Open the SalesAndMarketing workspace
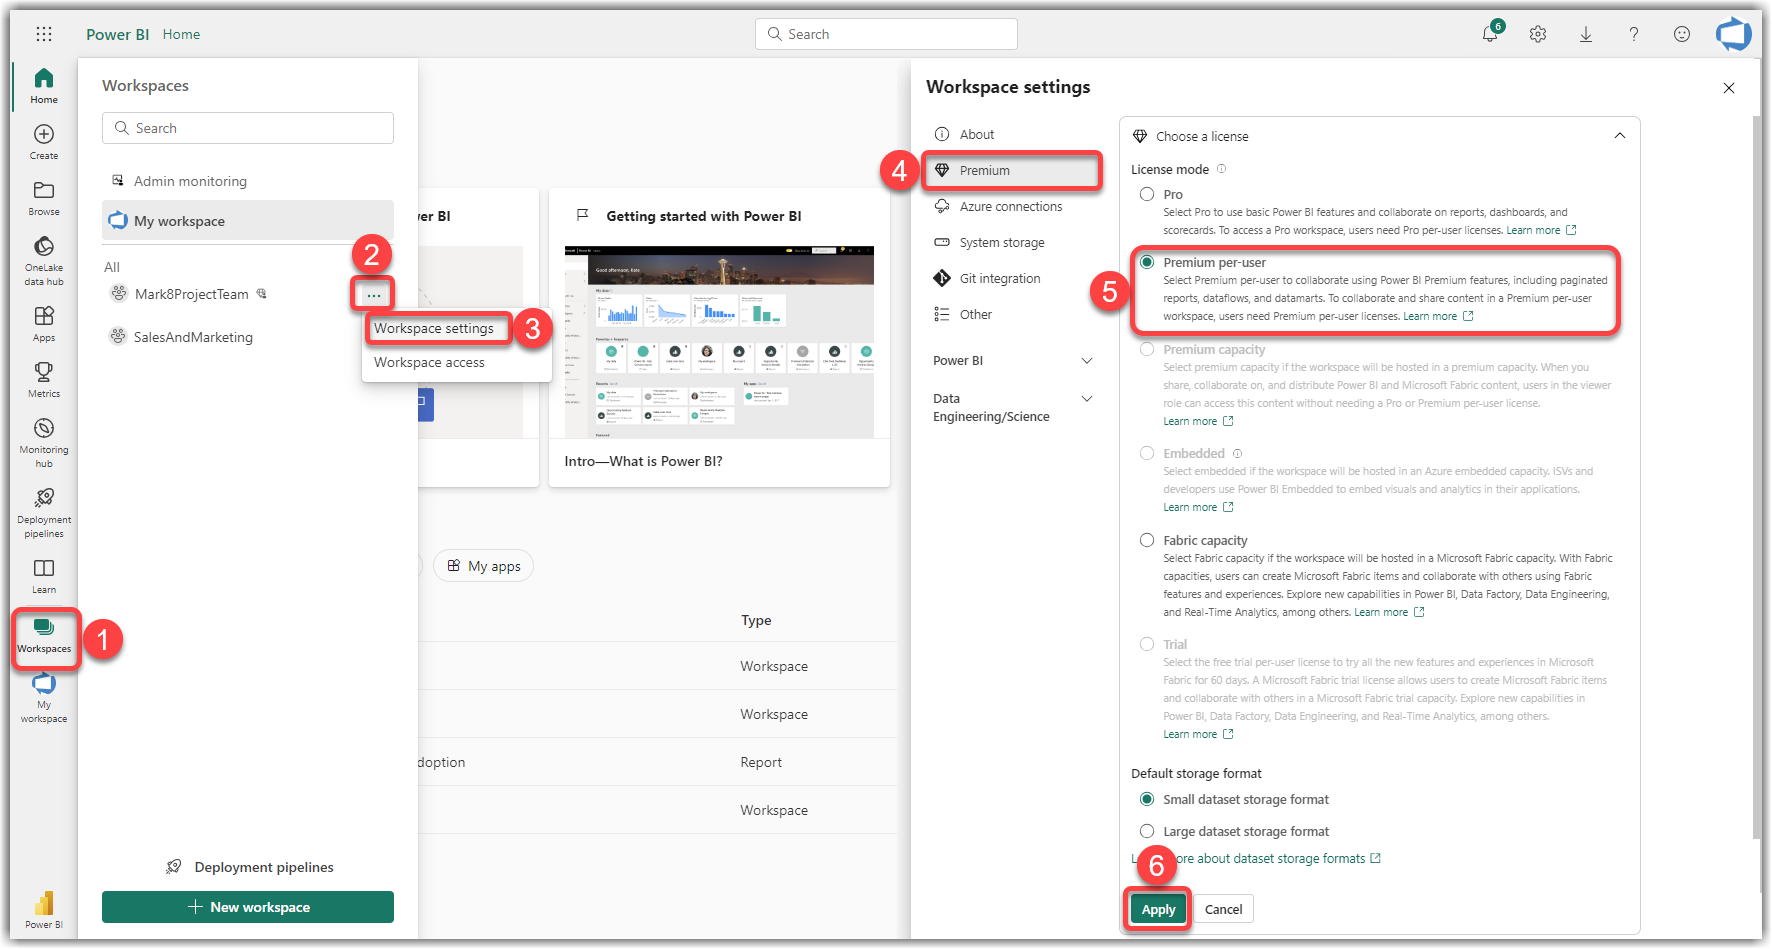 193,337
